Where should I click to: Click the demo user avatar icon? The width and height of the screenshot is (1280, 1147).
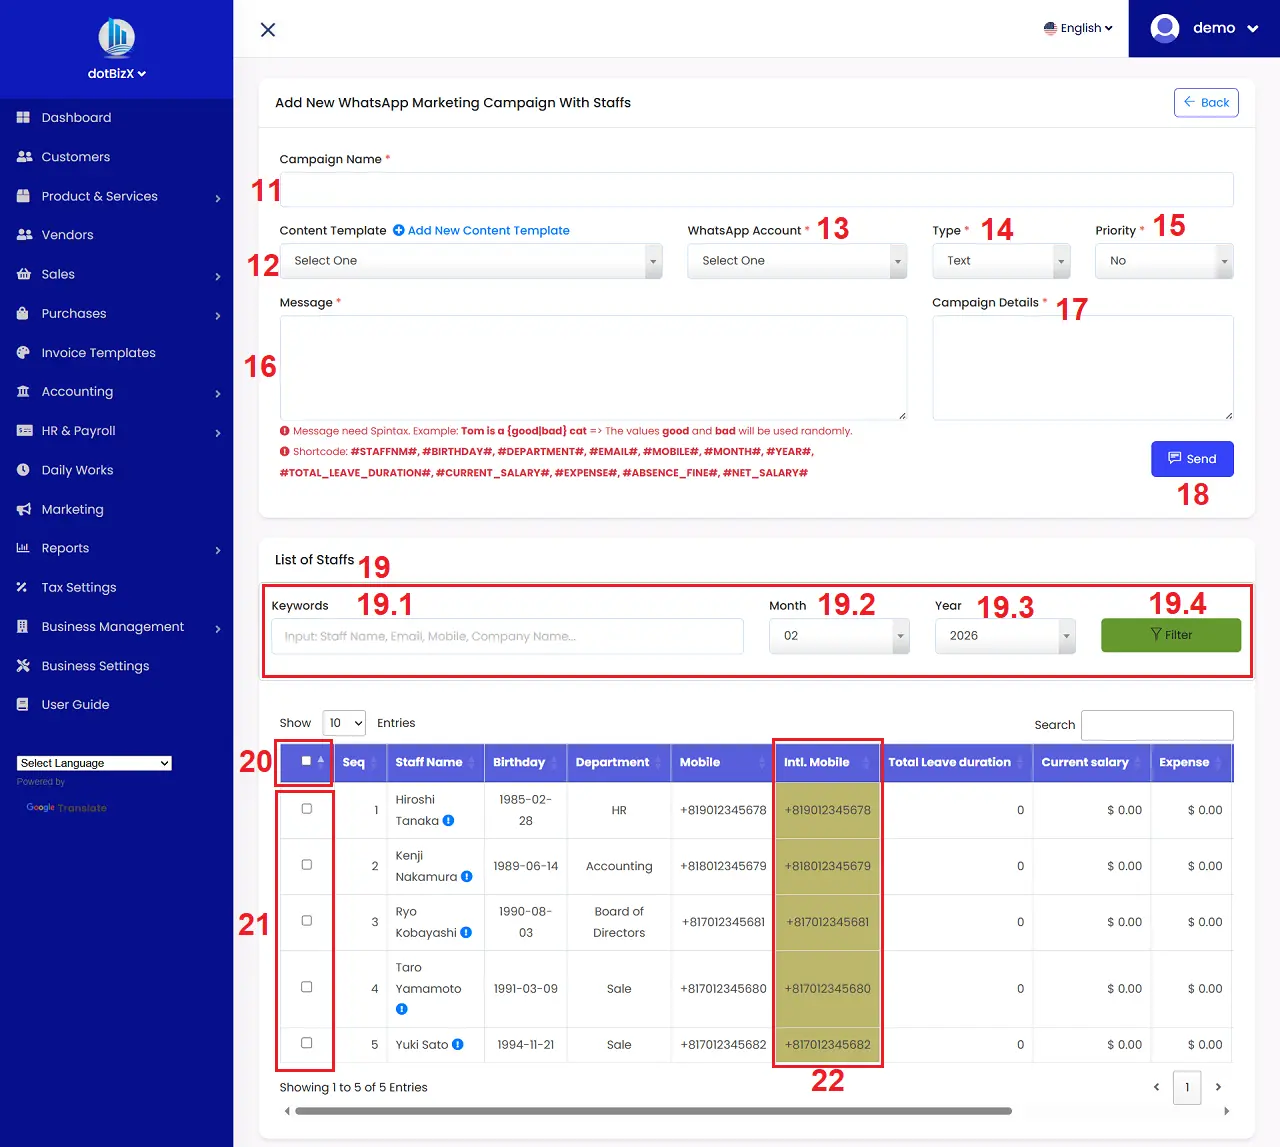pos(1165,28)
